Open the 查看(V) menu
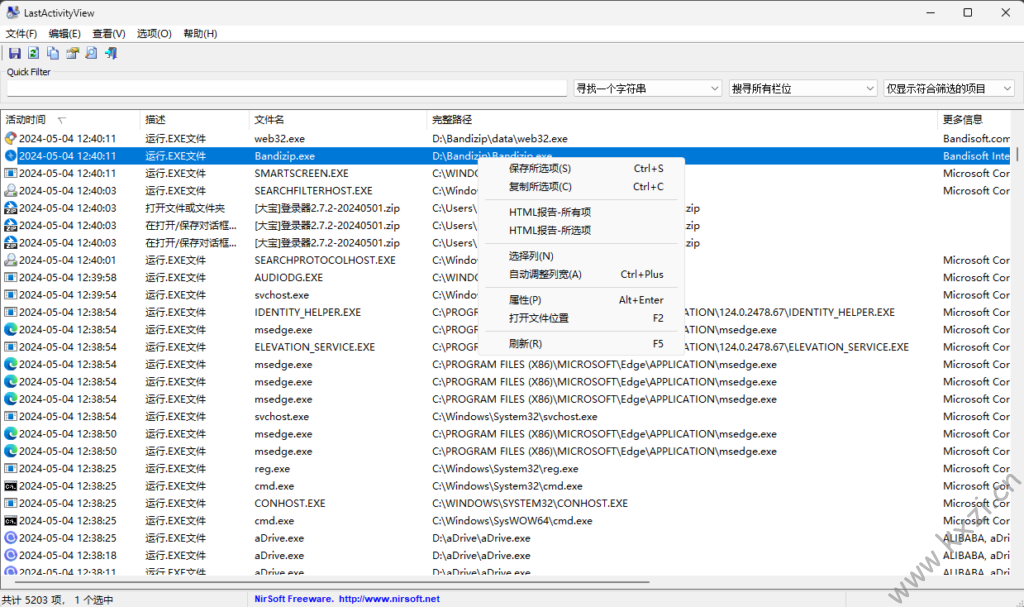Screen dimensions: 1024x607 [x=109, y=33]
